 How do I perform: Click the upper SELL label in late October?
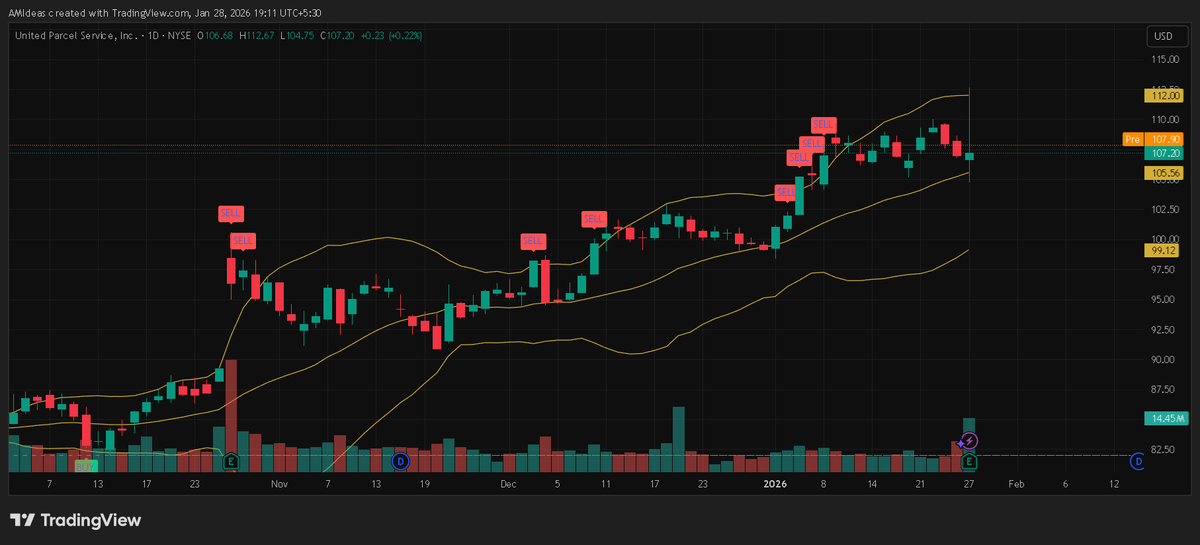[x=231, y=213]
